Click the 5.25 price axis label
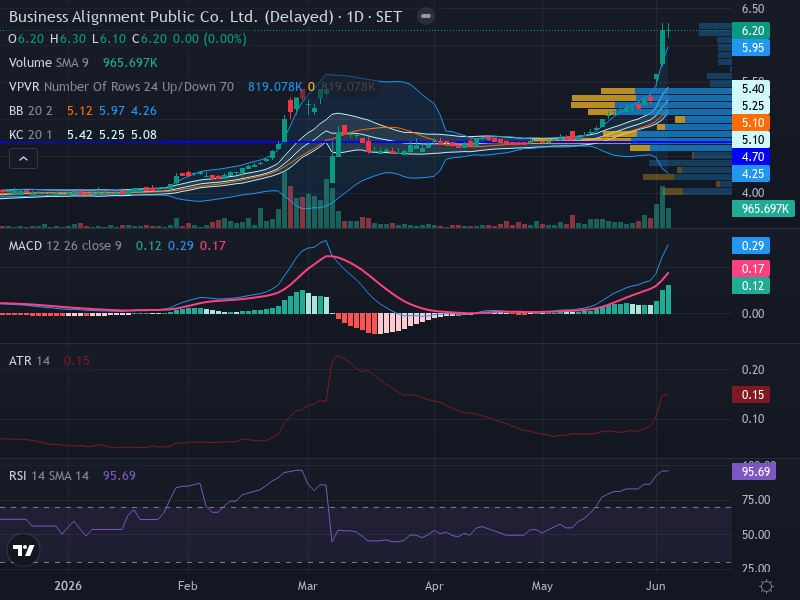The width and height of the screenshot is (800, 600). [751, 106]
